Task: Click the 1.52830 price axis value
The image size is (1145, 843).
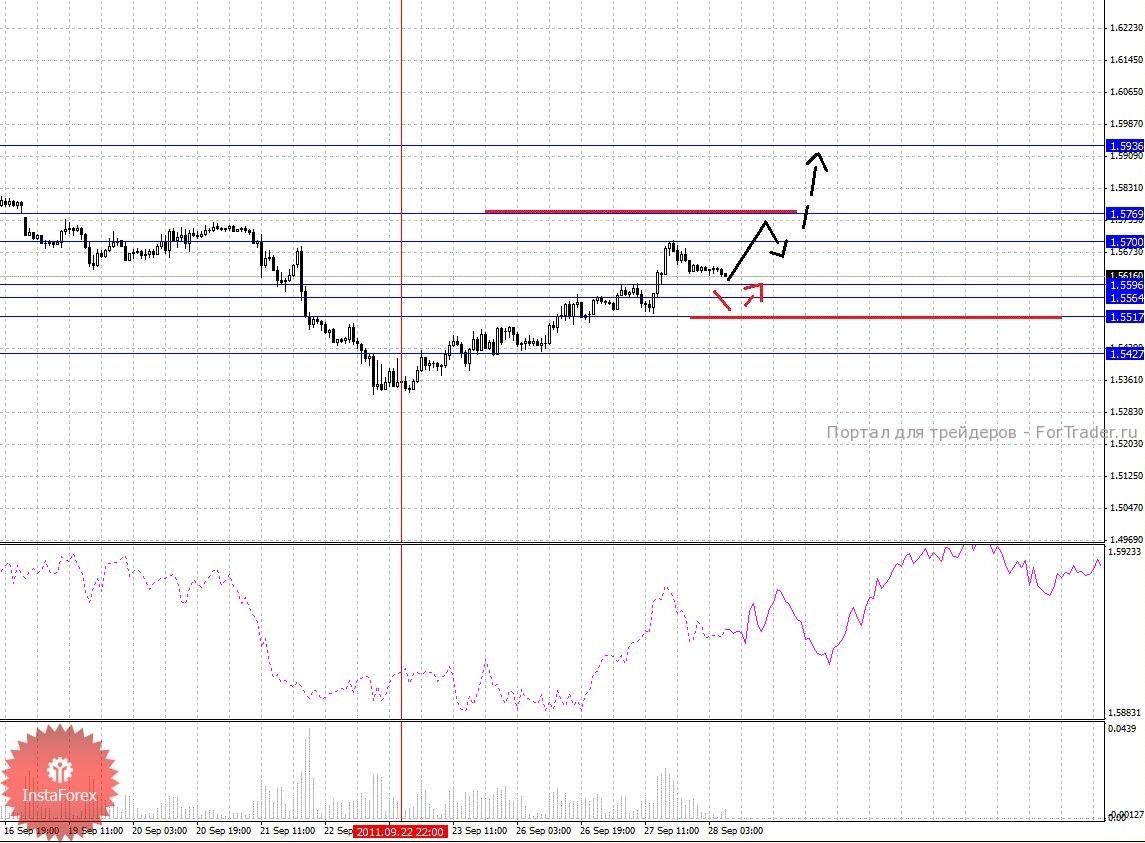Action: 1126,411
